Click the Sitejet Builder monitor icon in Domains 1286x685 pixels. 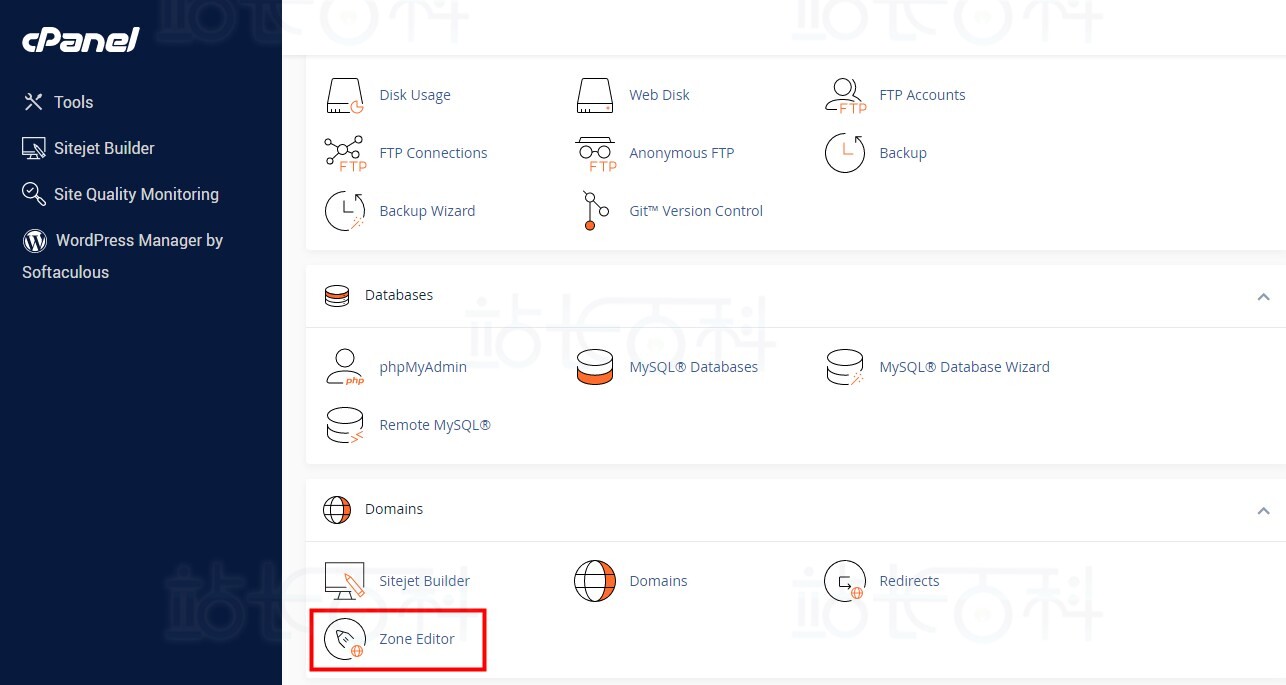pyautogui.click(x=344, y=581)
